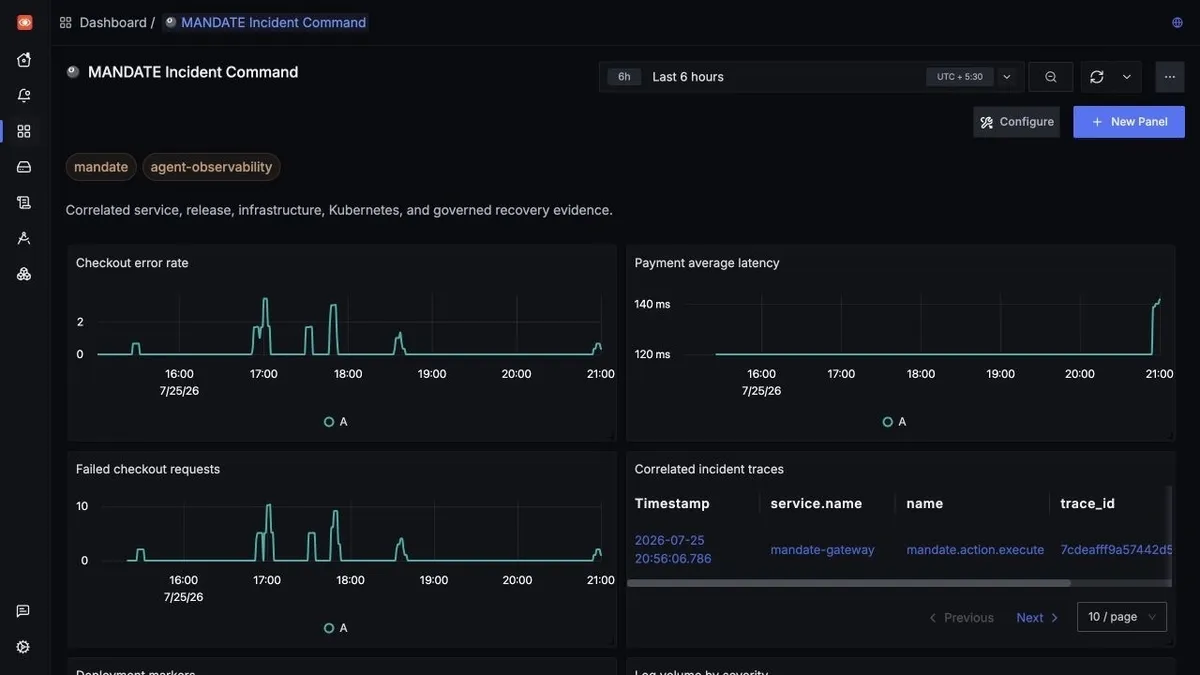Screen dimensions: 1200x675
Task: Click the agent-observability tag
Action: (211, 167)
